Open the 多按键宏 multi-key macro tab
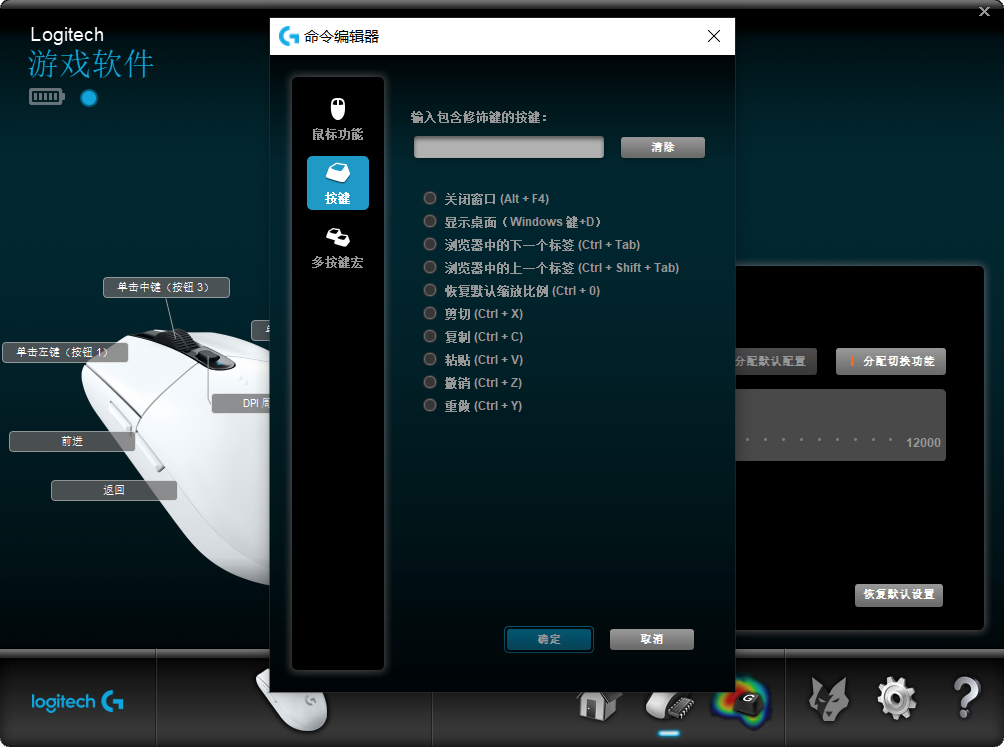The width and height of the screenshot is (1004, 747). (x=337, y=248)
